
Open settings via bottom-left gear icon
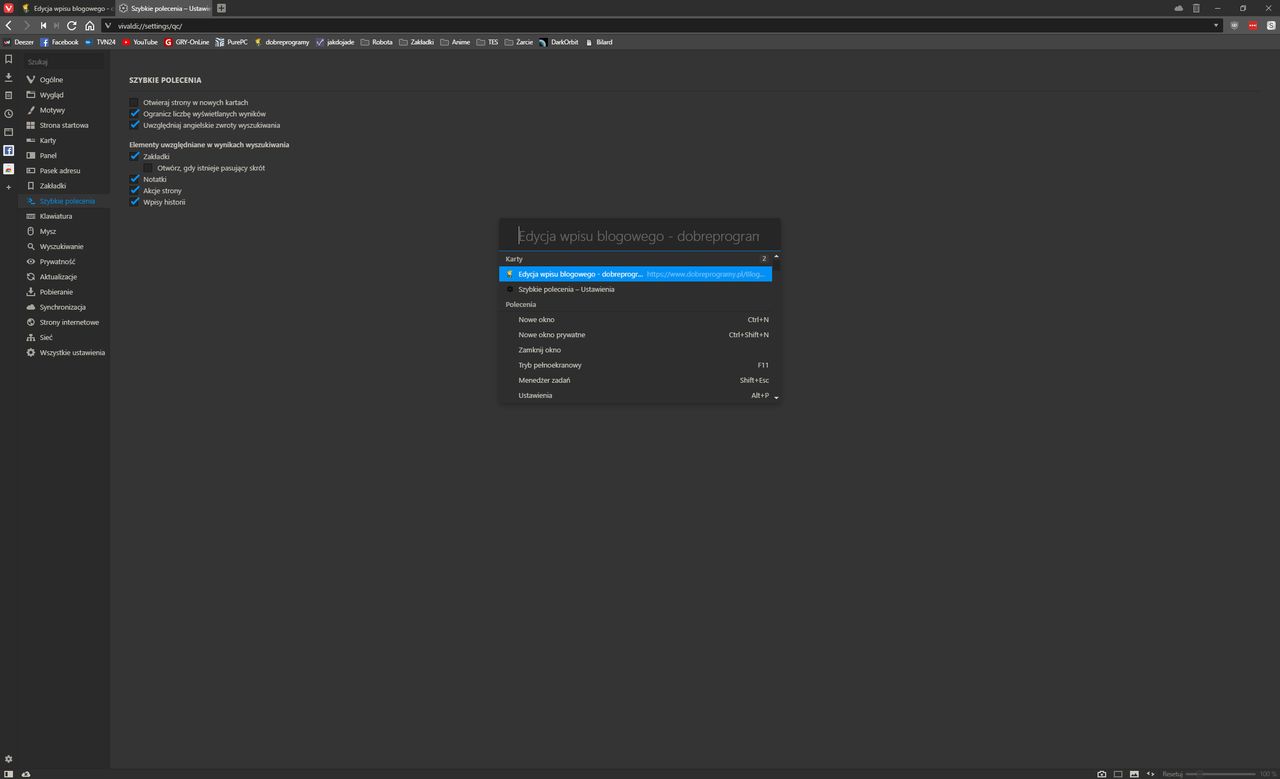(9, 759)
